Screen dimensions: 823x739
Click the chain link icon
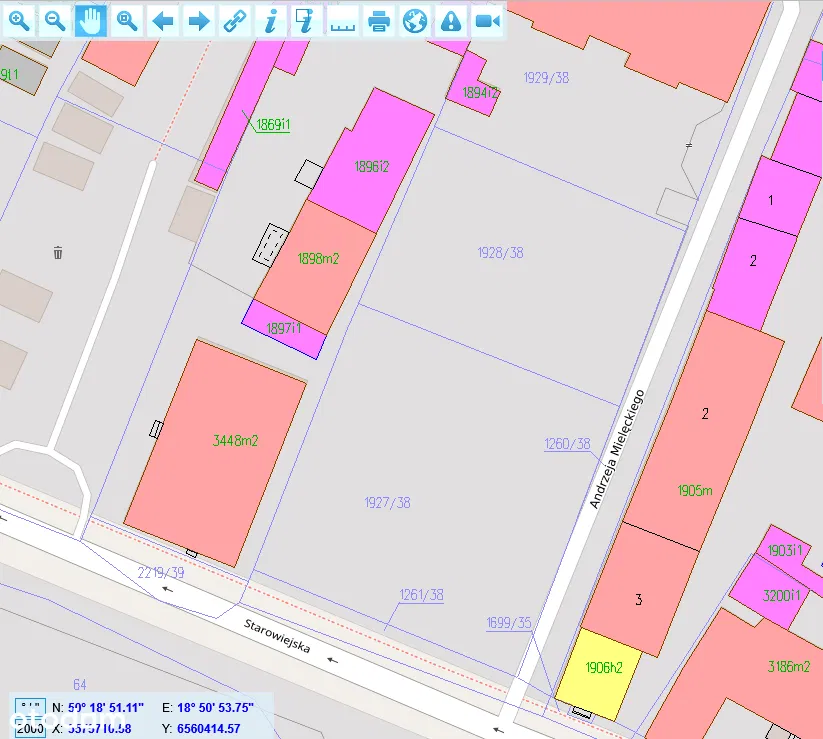pos(235,20)
